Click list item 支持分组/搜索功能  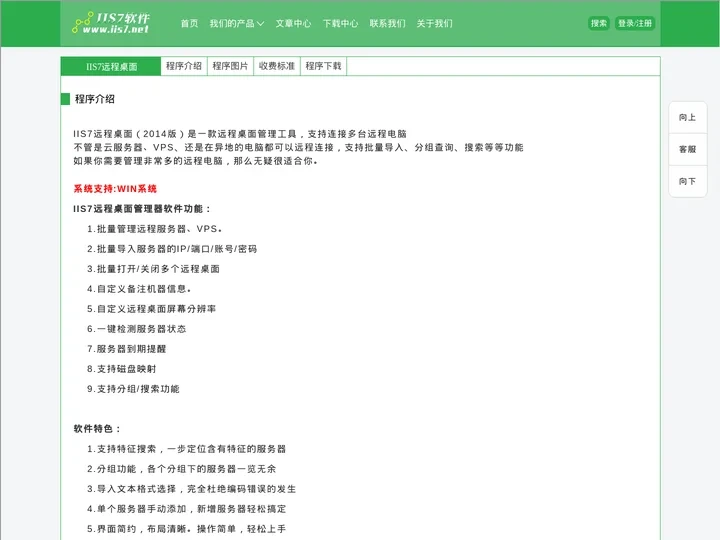pyautogui.click(x=133, y=389)
